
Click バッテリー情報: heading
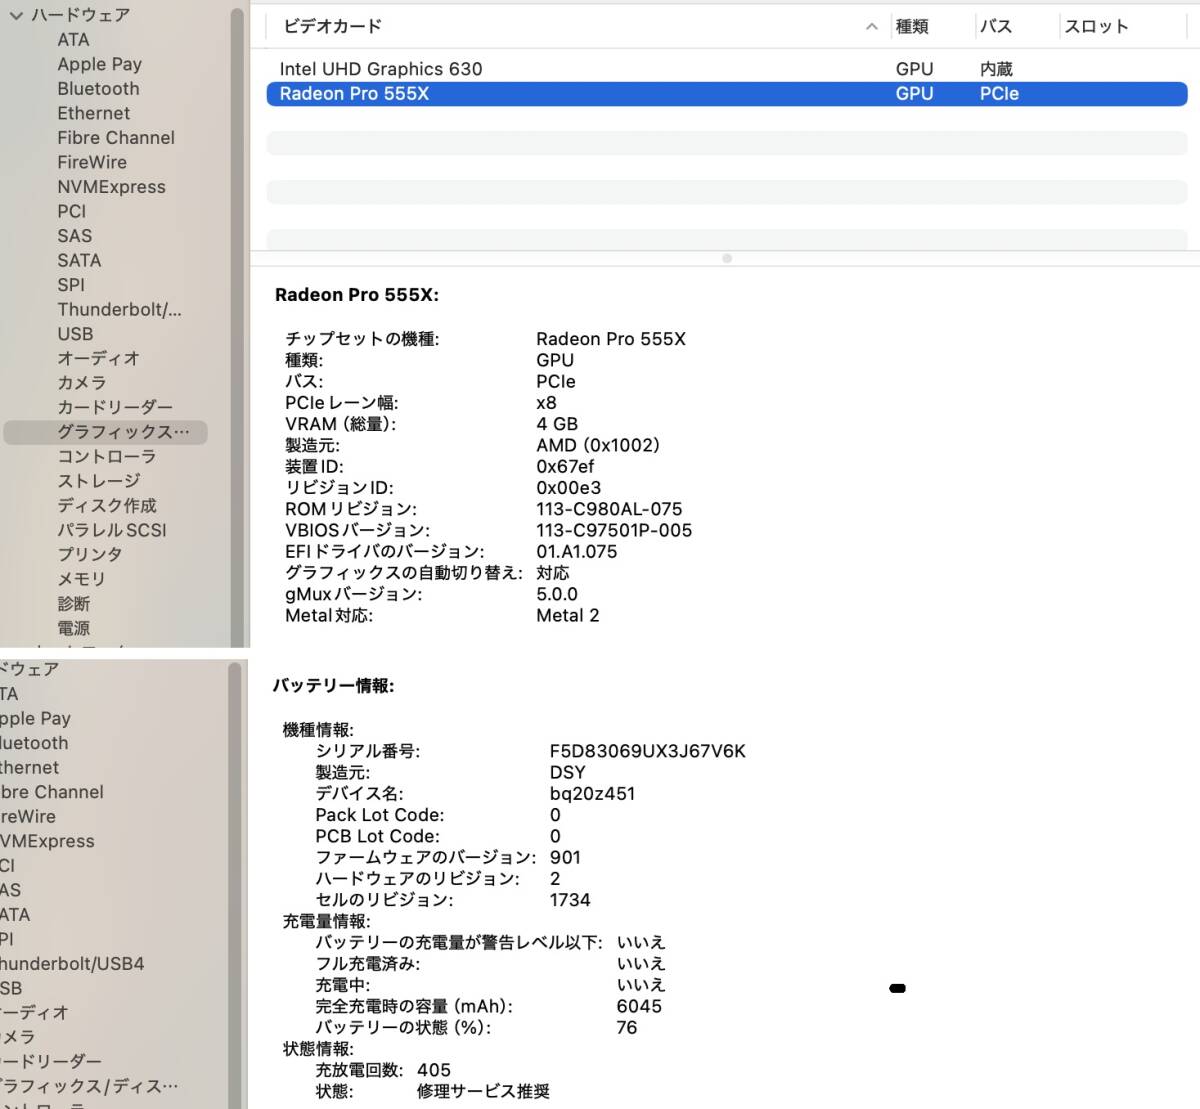[334, 686]
